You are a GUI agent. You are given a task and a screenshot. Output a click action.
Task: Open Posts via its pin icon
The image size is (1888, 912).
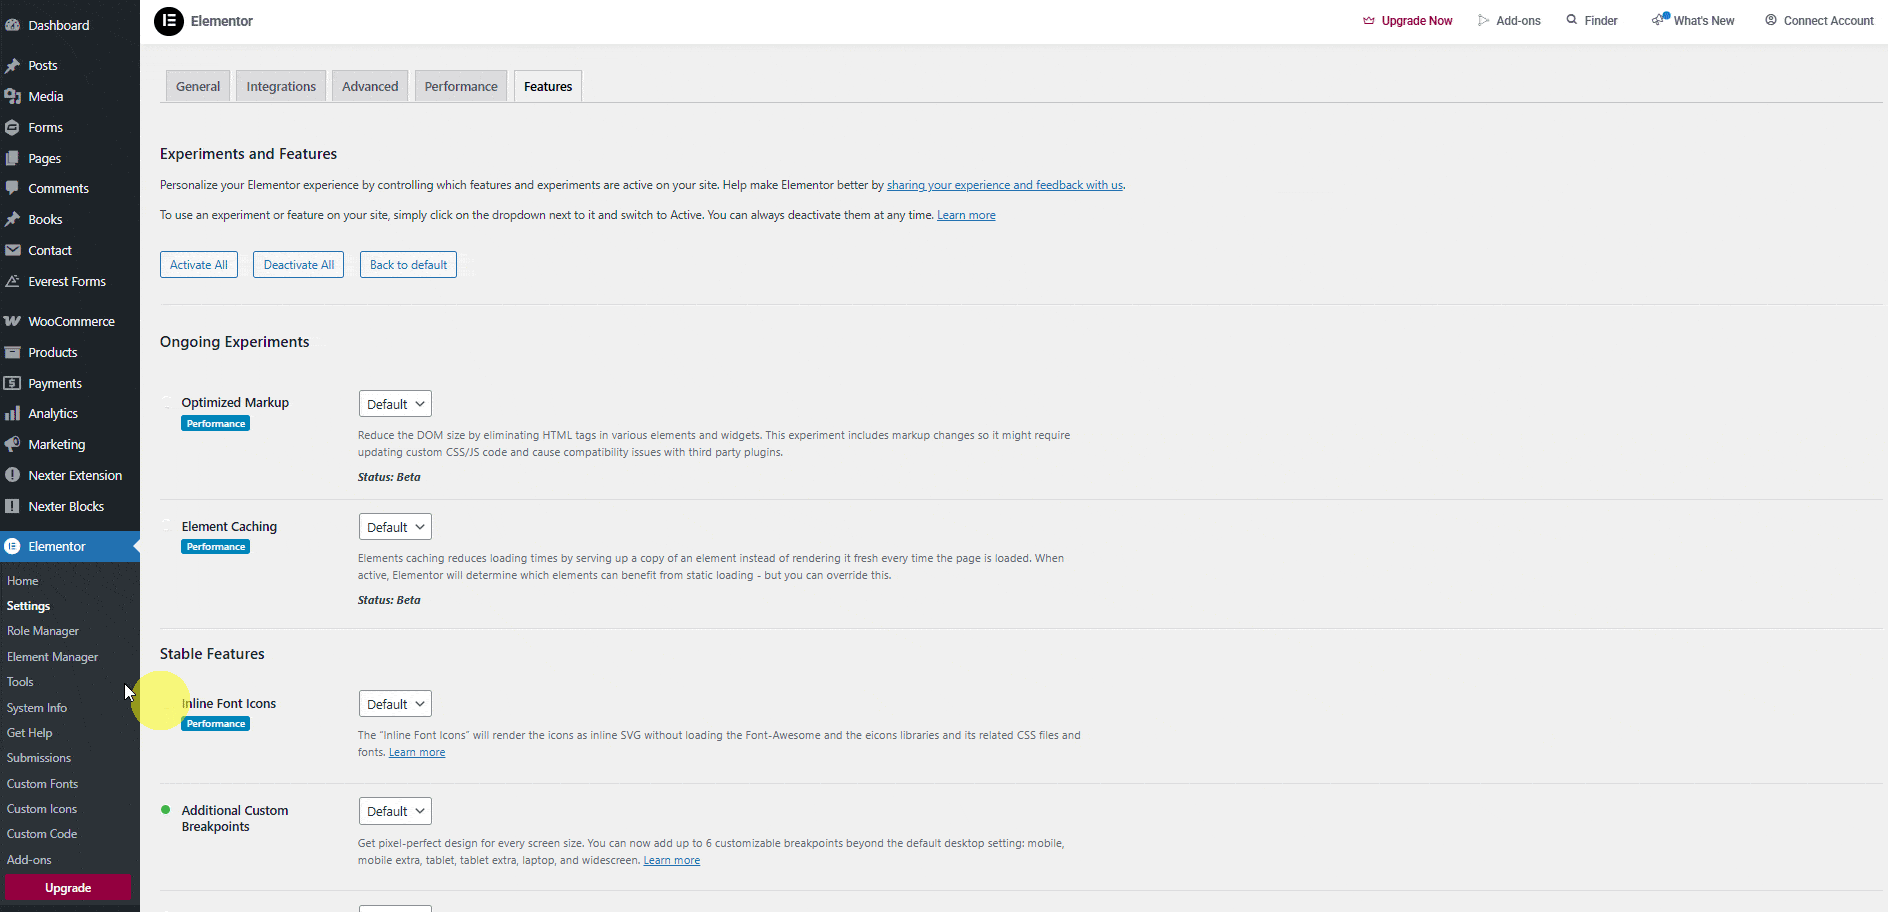pos(12,66)
